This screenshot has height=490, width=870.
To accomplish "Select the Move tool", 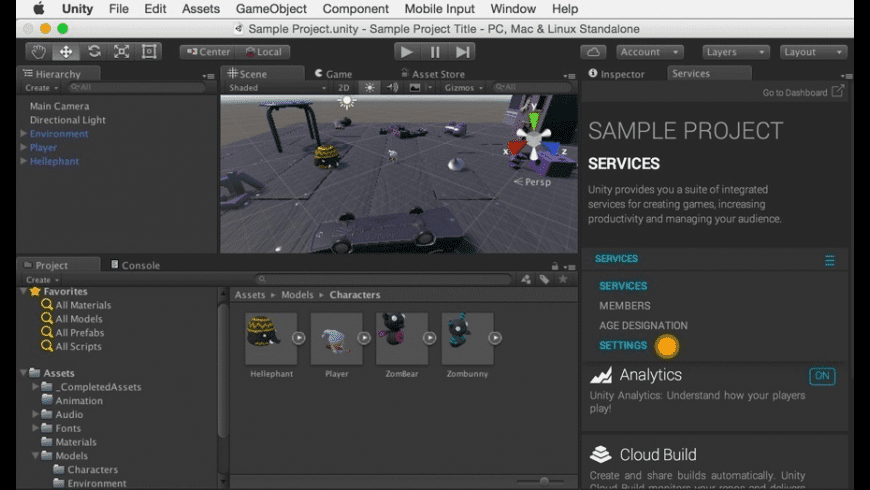I will pyautogui.click(x=66, y=52).
